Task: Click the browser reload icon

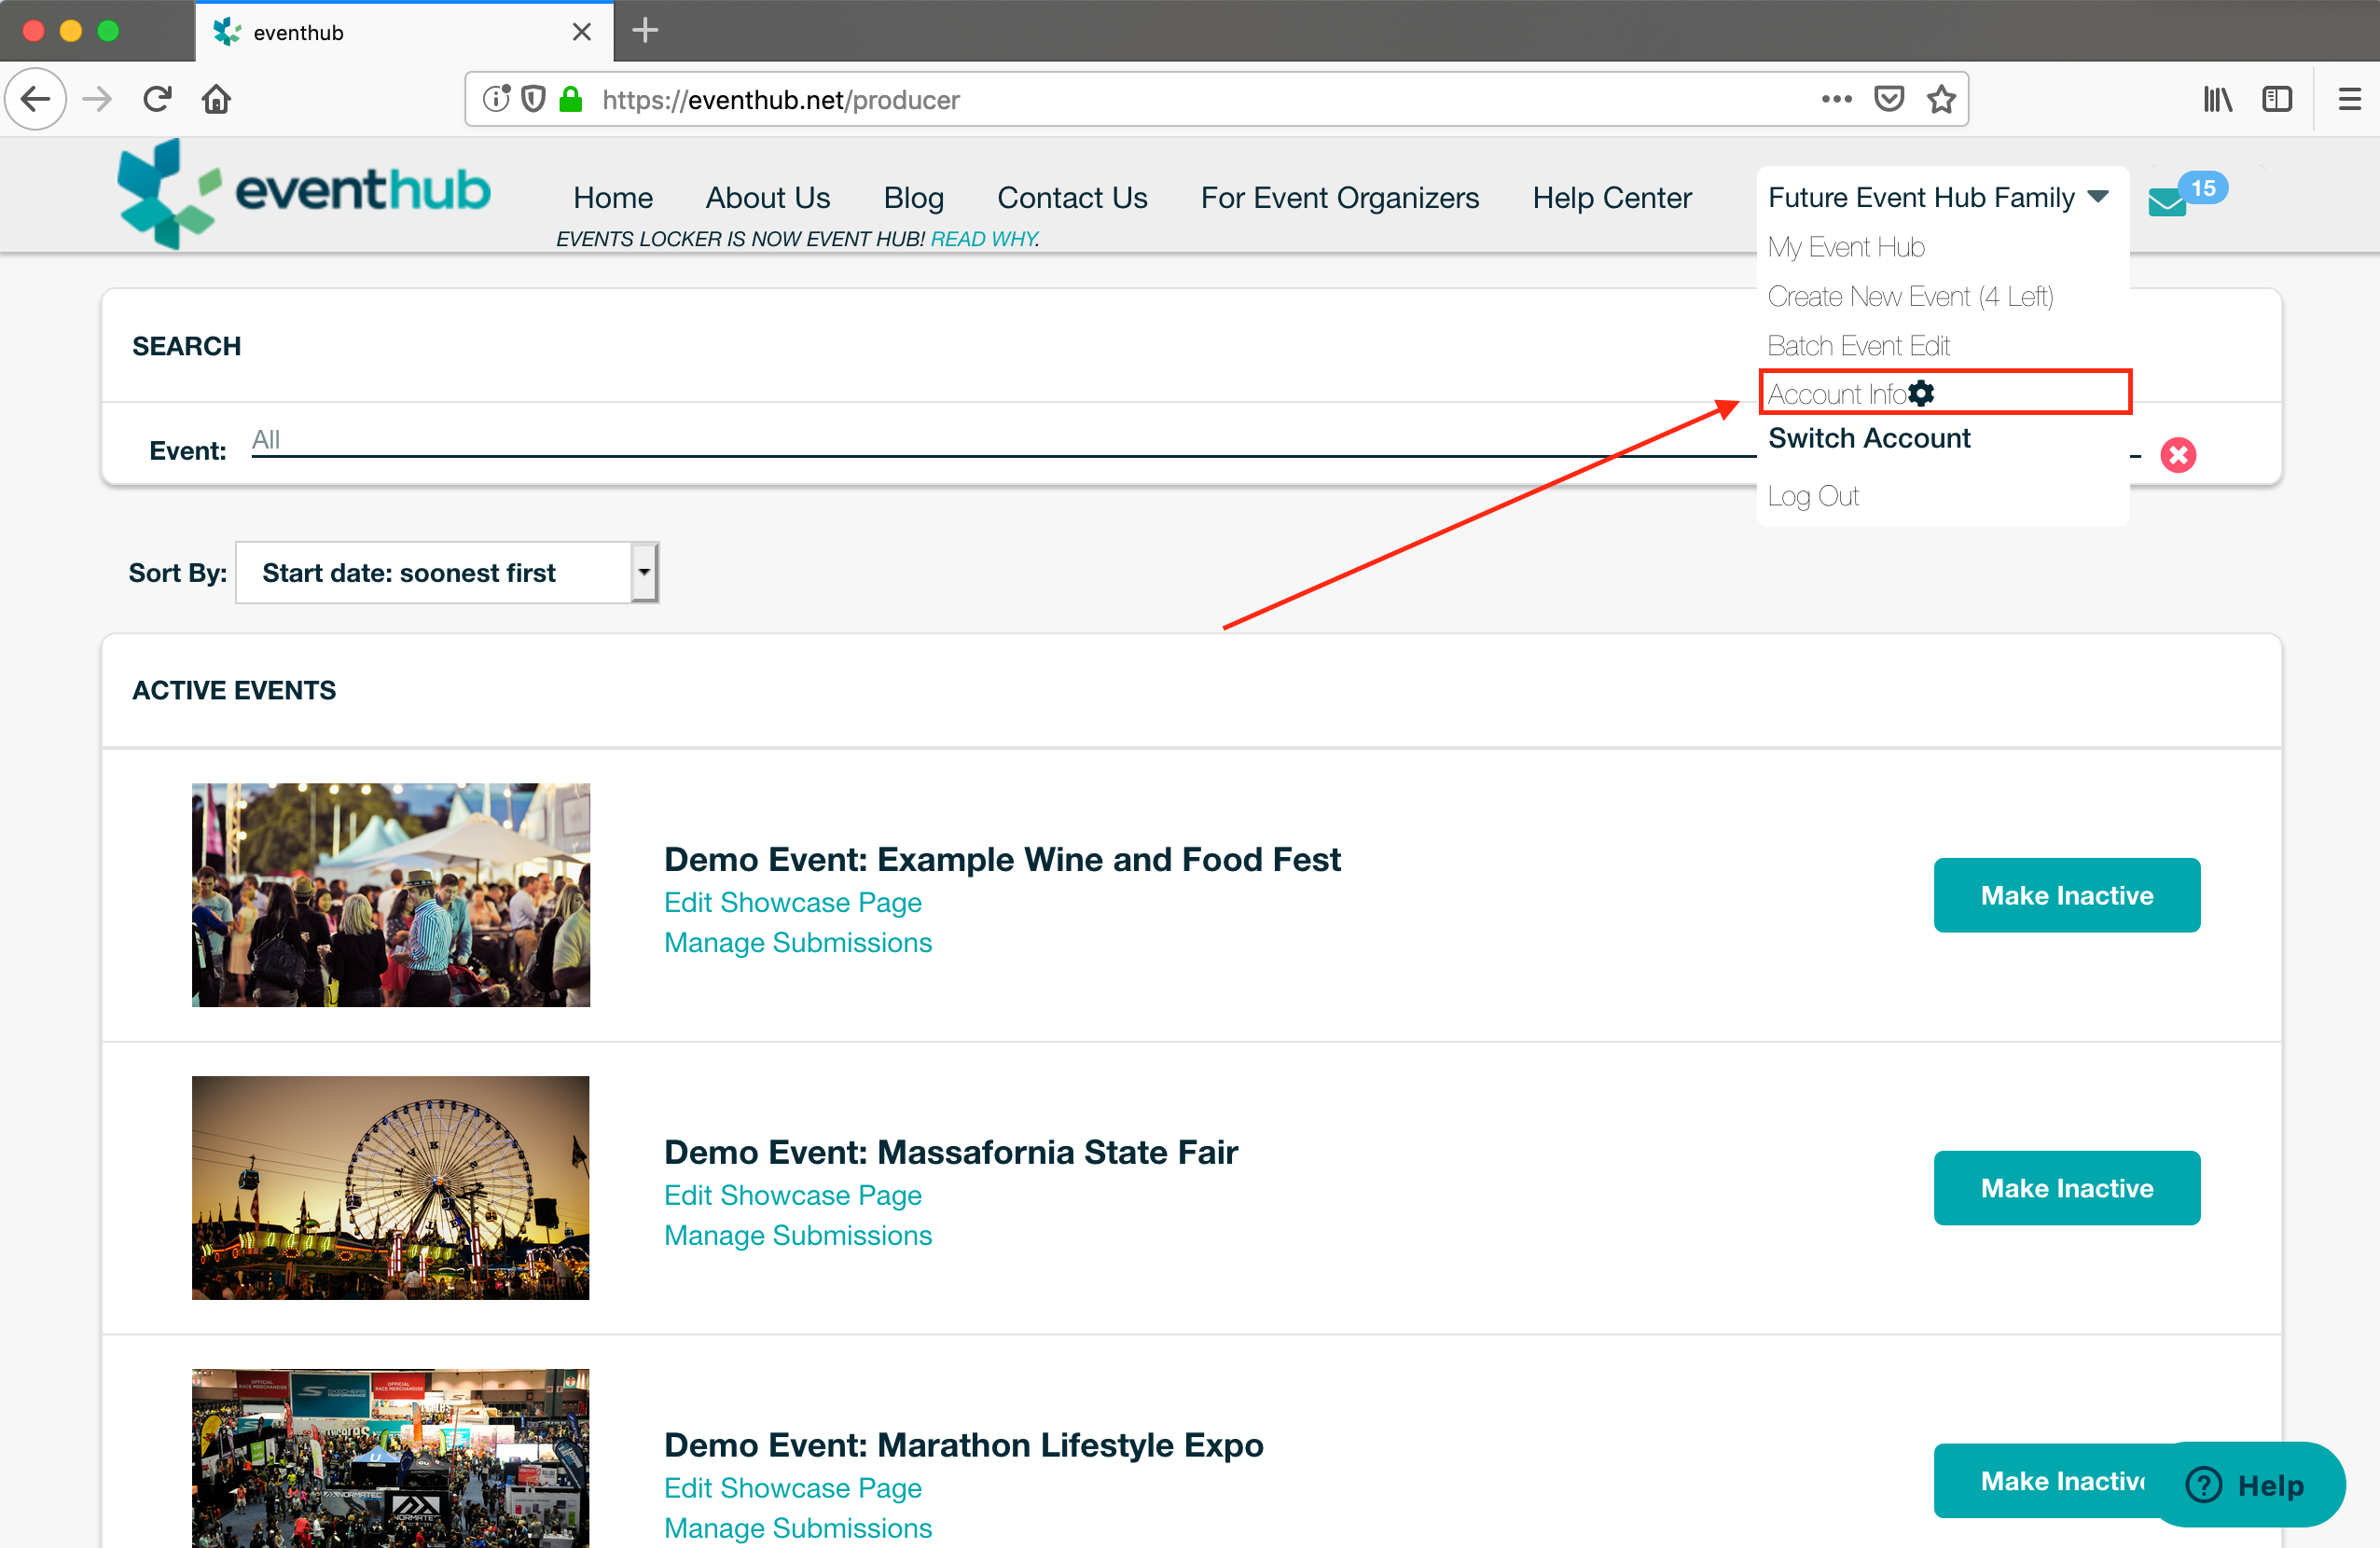Action: coord(157,99)
